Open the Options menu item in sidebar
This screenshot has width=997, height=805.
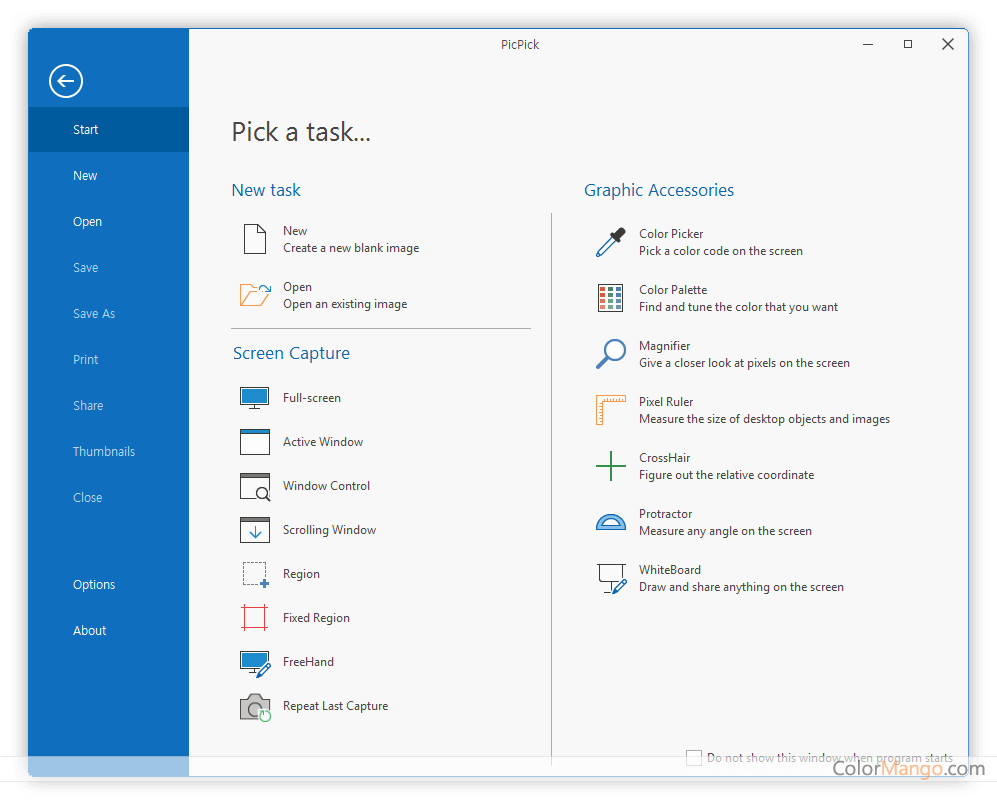[x=94, y=585]
